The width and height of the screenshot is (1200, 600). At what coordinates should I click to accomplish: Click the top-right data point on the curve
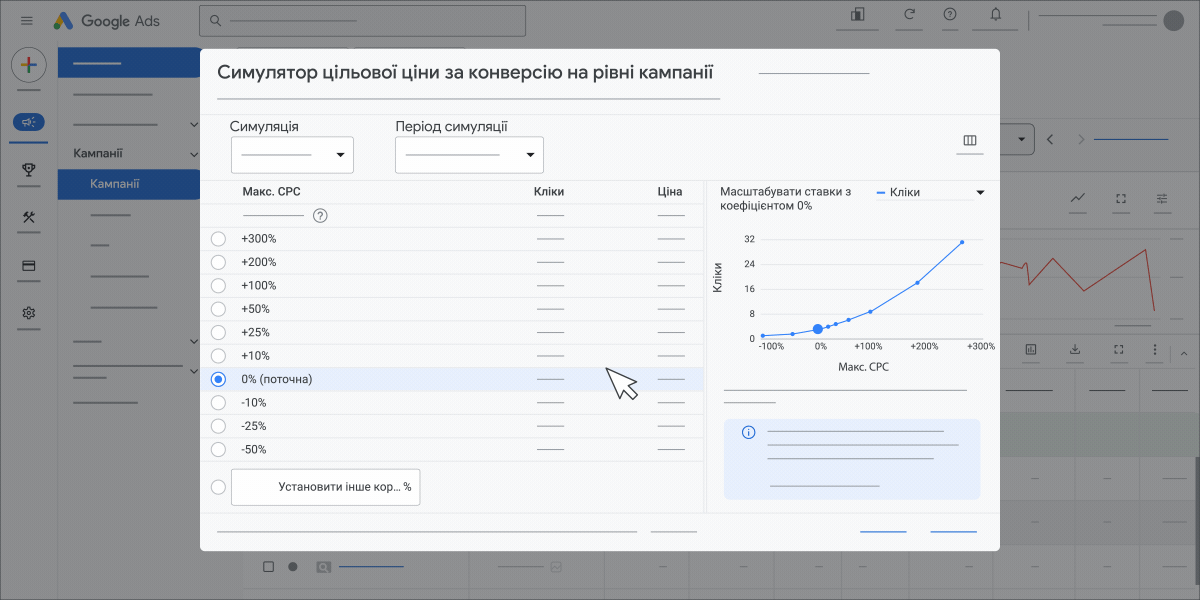962,242
